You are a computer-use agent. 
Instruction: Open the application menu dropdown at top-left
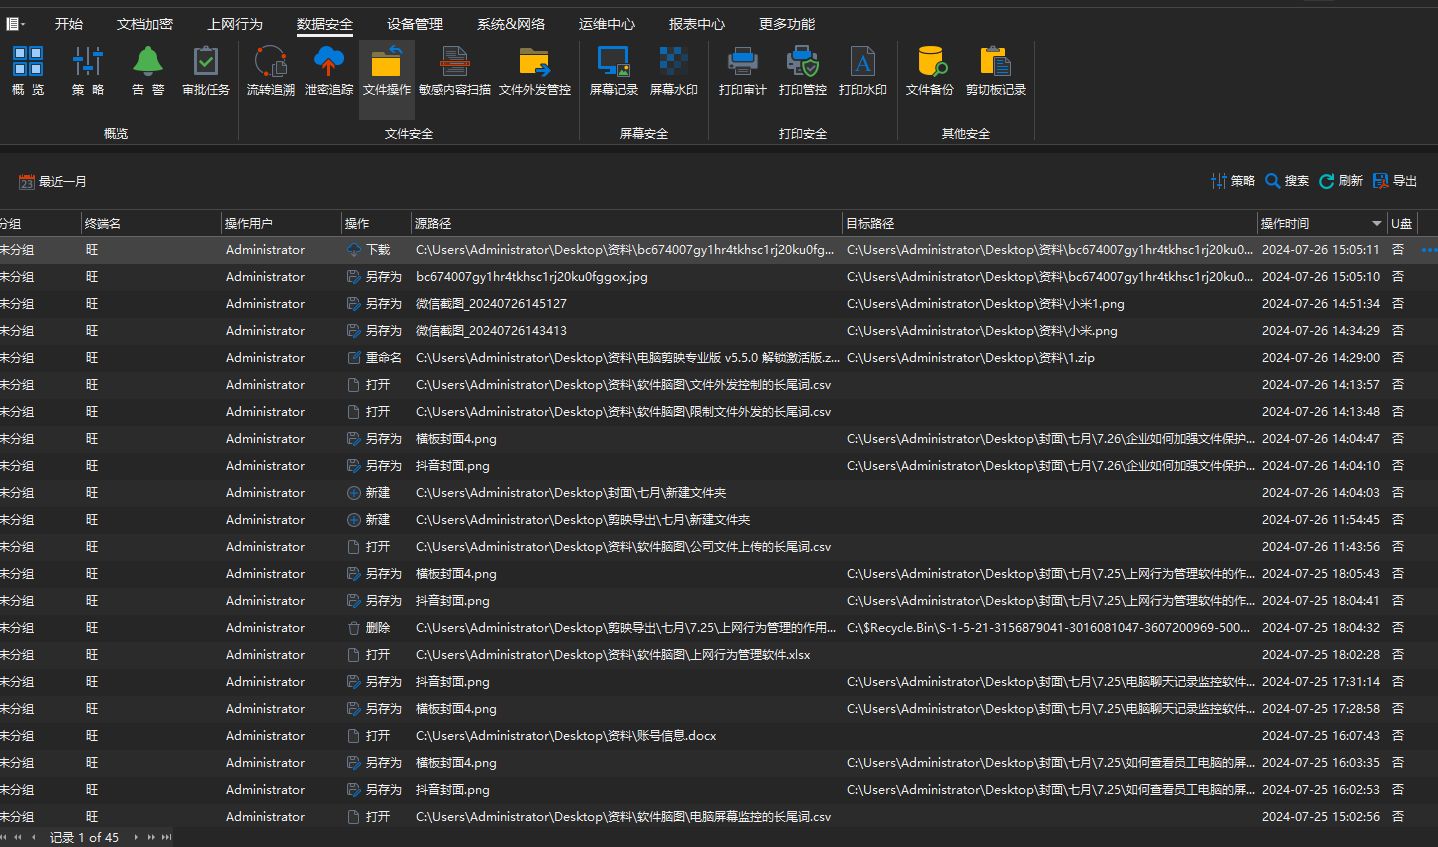[15, 24]
